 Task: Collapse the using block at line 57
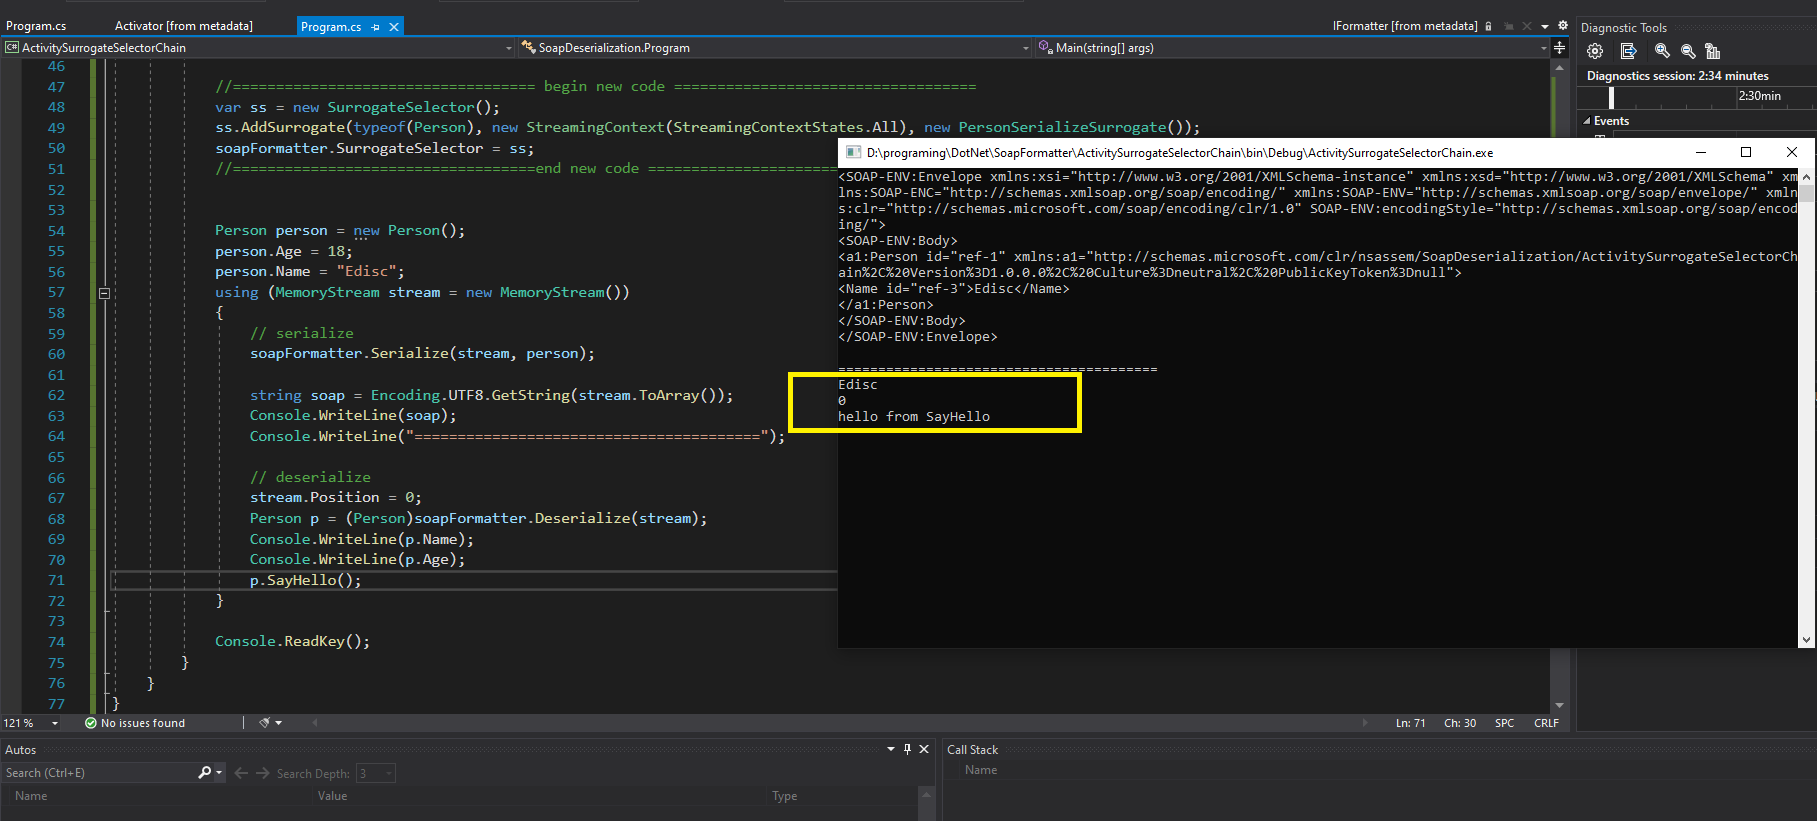104,293
